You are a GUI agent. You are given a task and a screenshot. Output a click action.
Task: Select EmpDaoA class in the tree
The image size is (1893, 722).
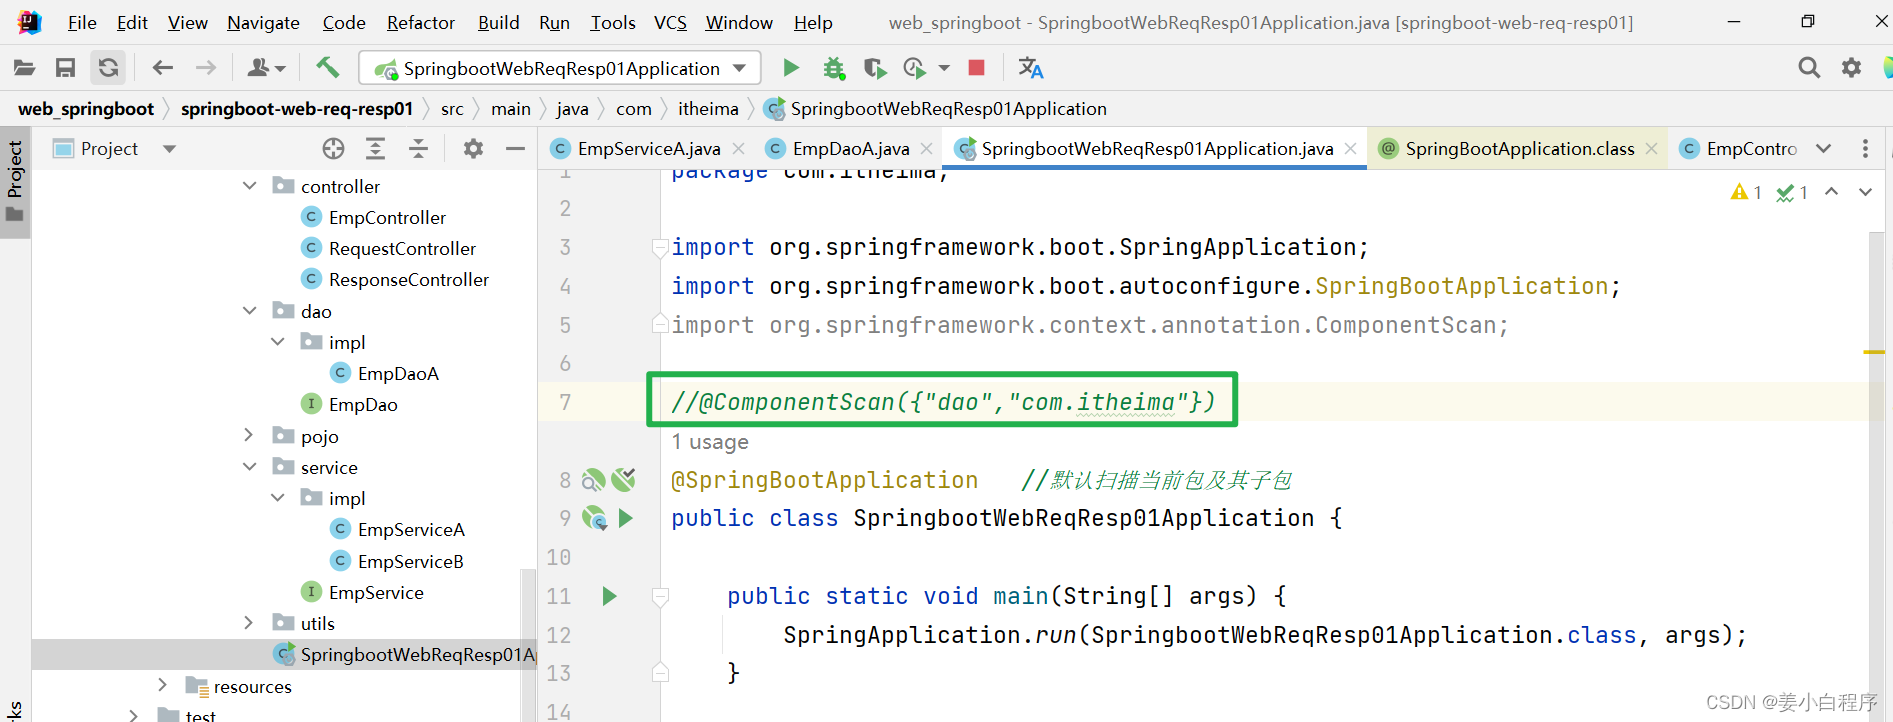(x=398, y=373)
